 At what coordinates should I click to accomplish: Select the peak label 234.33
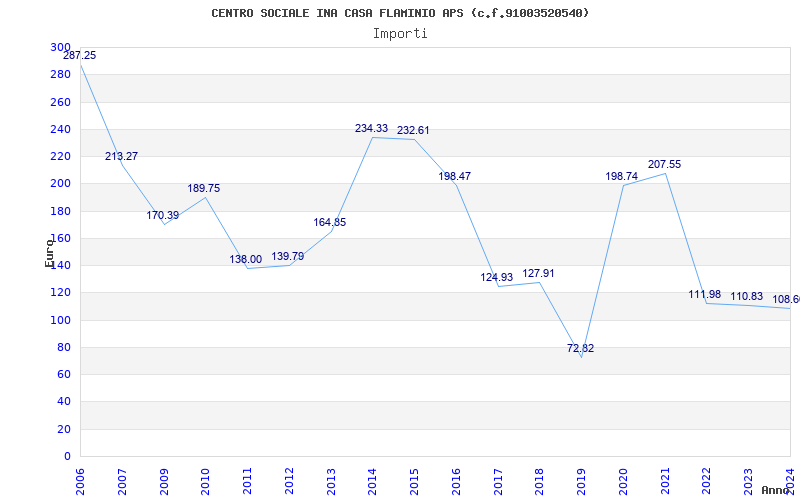pos(371,129)
